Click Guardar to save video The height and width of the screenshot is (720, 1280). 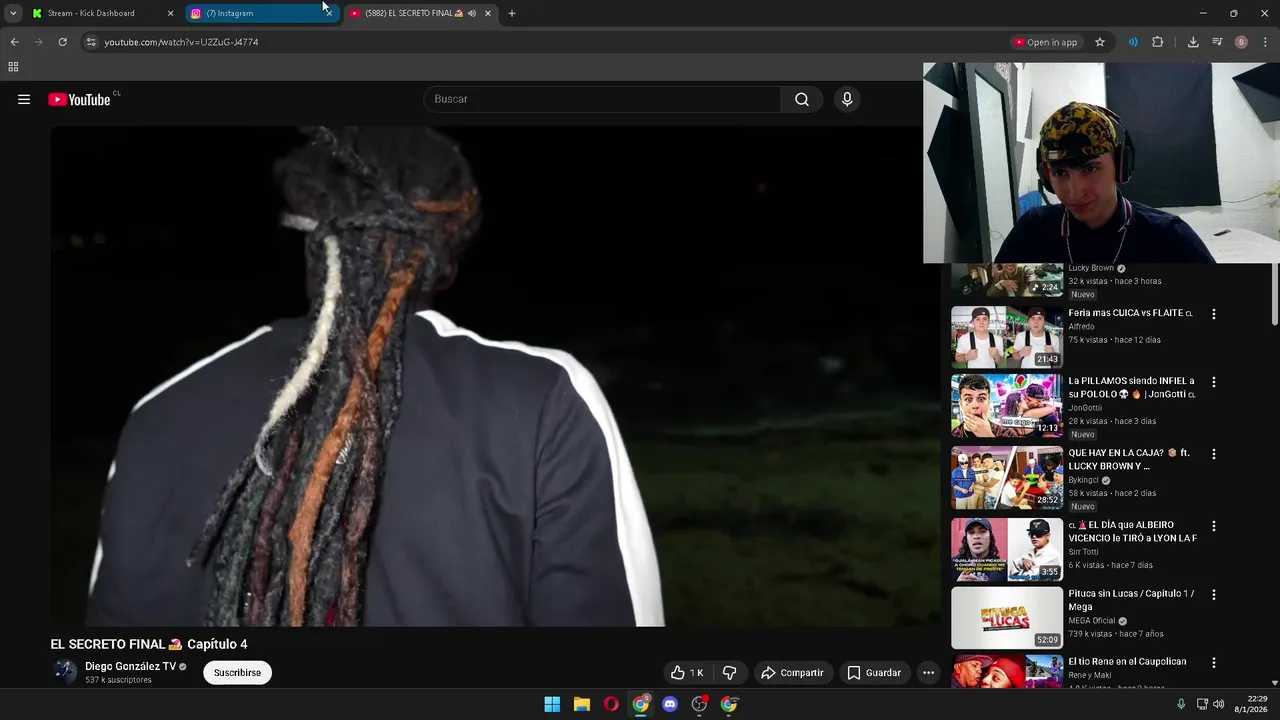point(874,673)
